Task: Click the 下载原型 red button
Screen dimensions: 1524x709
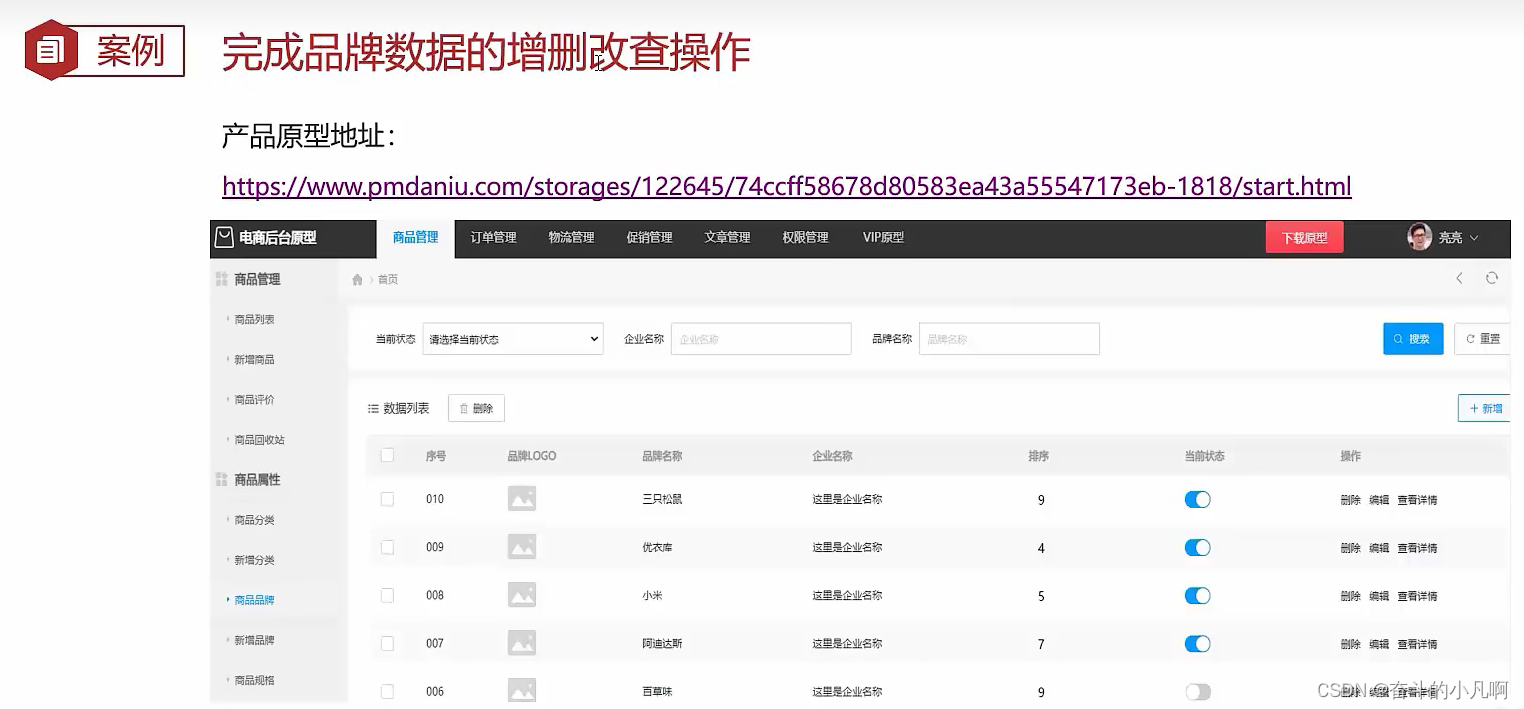Action: (x=1305, y=237)
